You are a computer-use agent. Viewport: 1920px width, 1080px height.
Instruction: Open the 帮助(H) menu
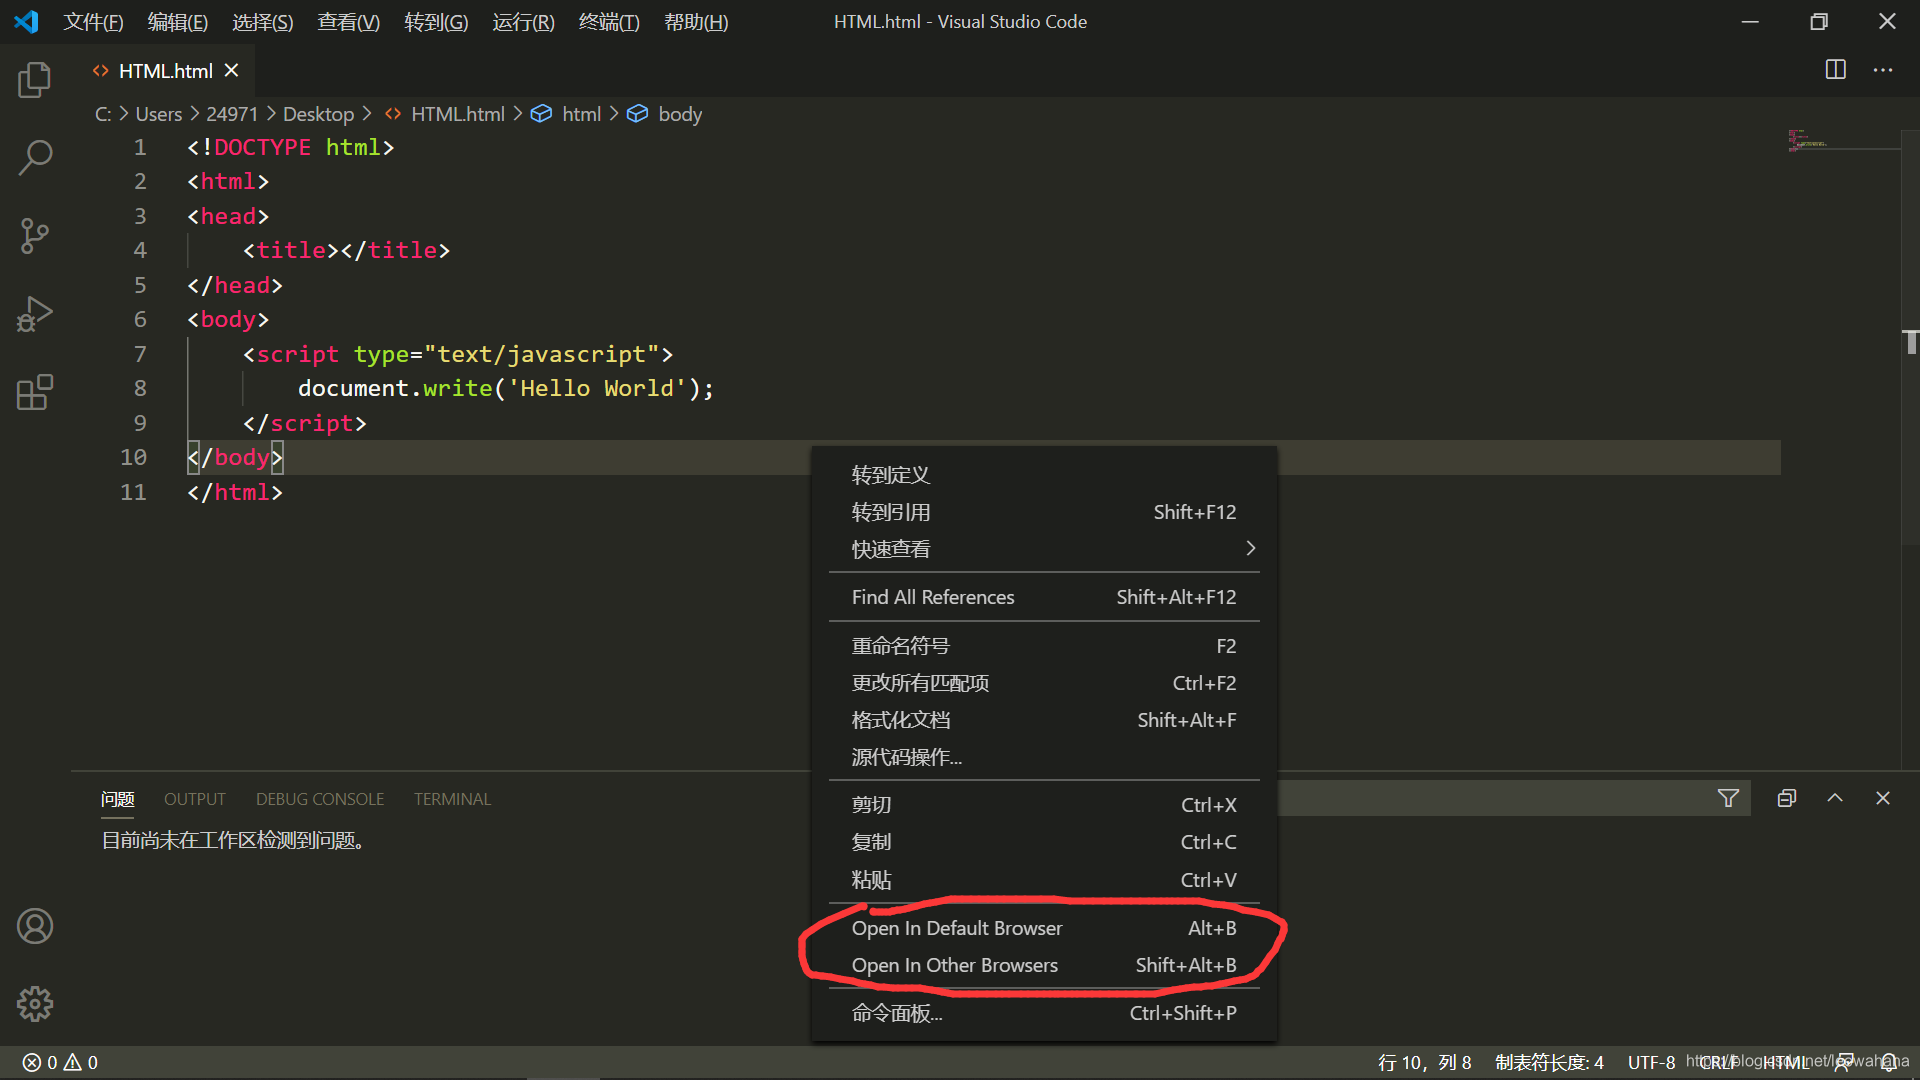click(696, 22)
